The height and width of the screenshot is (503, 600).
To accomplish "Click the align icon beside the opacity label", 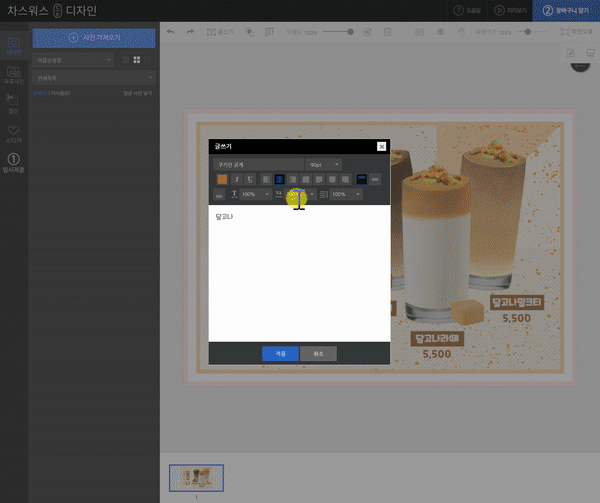I will click(x=269, y=32).
